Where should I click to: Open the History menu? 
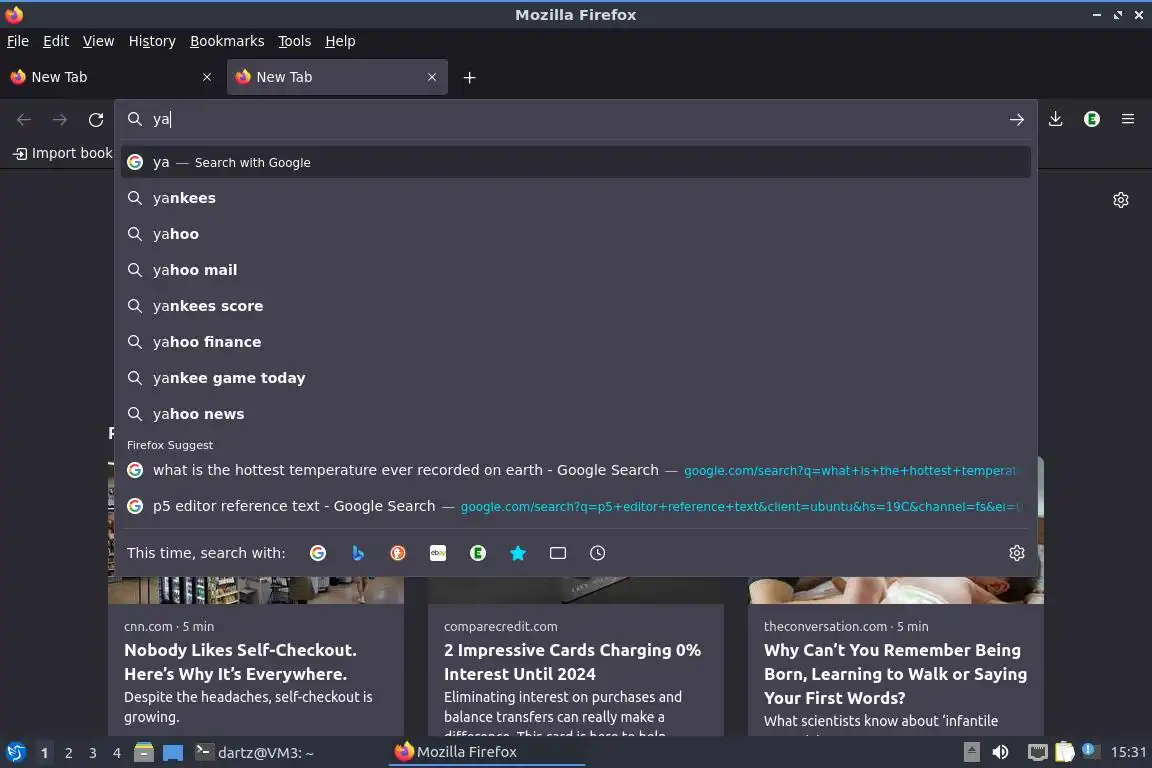point(152,41)
